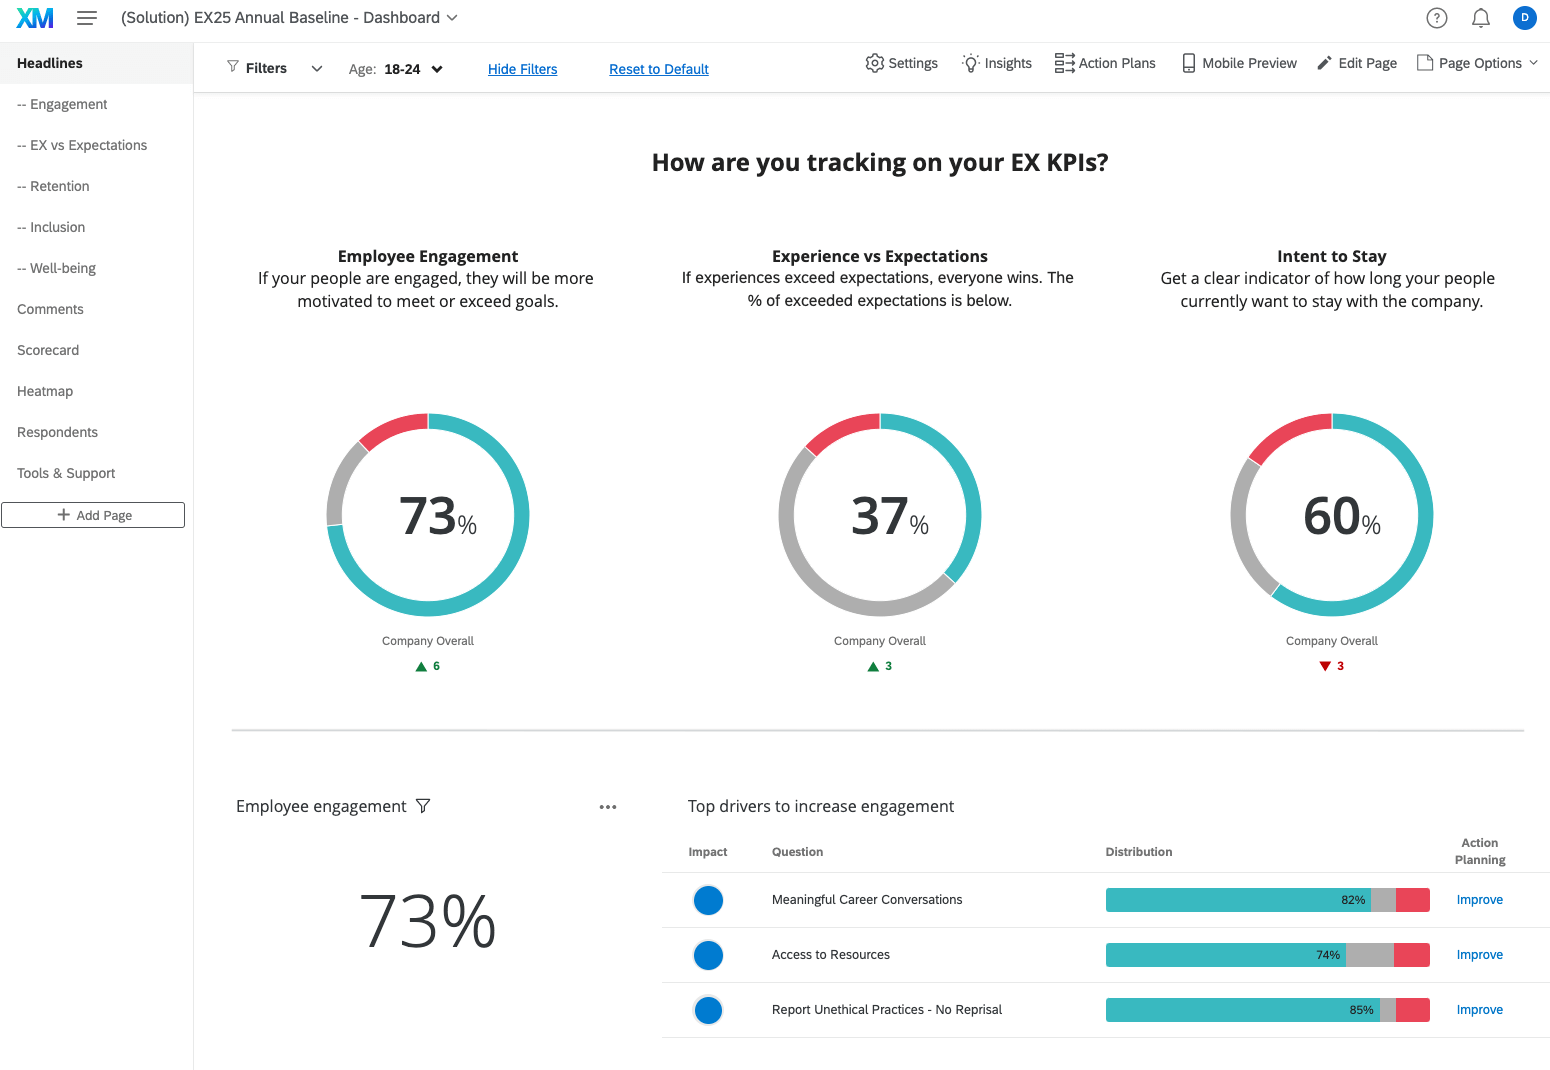
Task: Launch Mobile Preview
Action: tap(1238, 63)
